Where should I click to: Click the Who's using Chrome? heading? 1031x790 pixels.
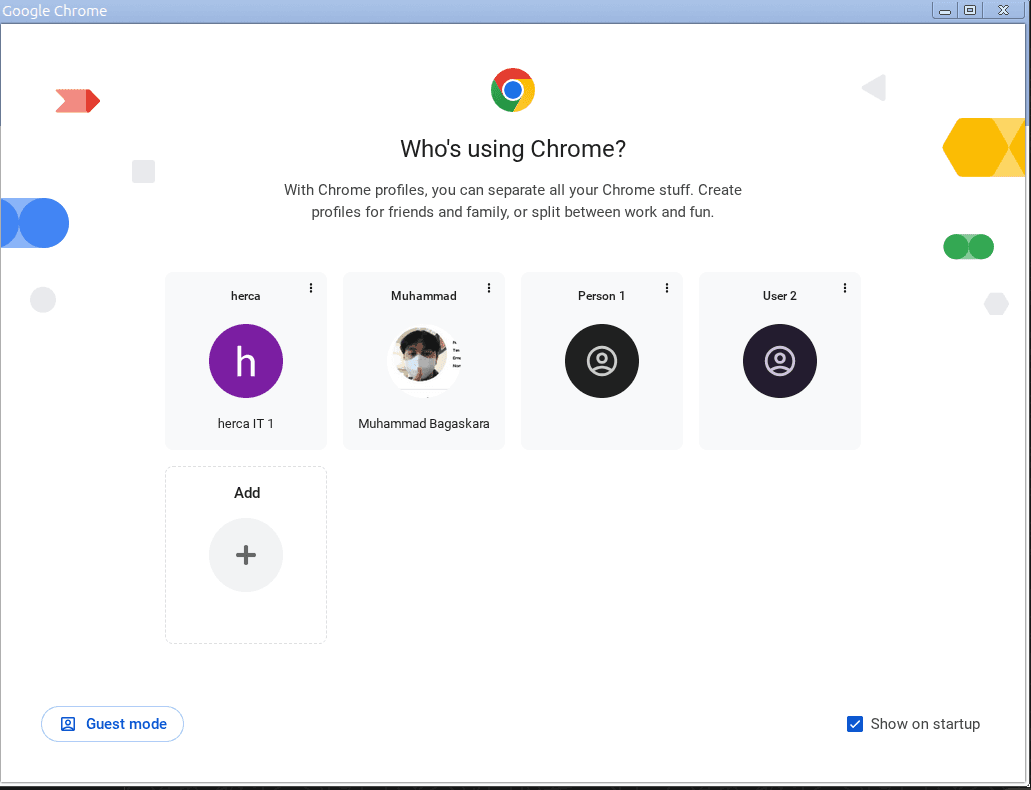click(513, 149)
